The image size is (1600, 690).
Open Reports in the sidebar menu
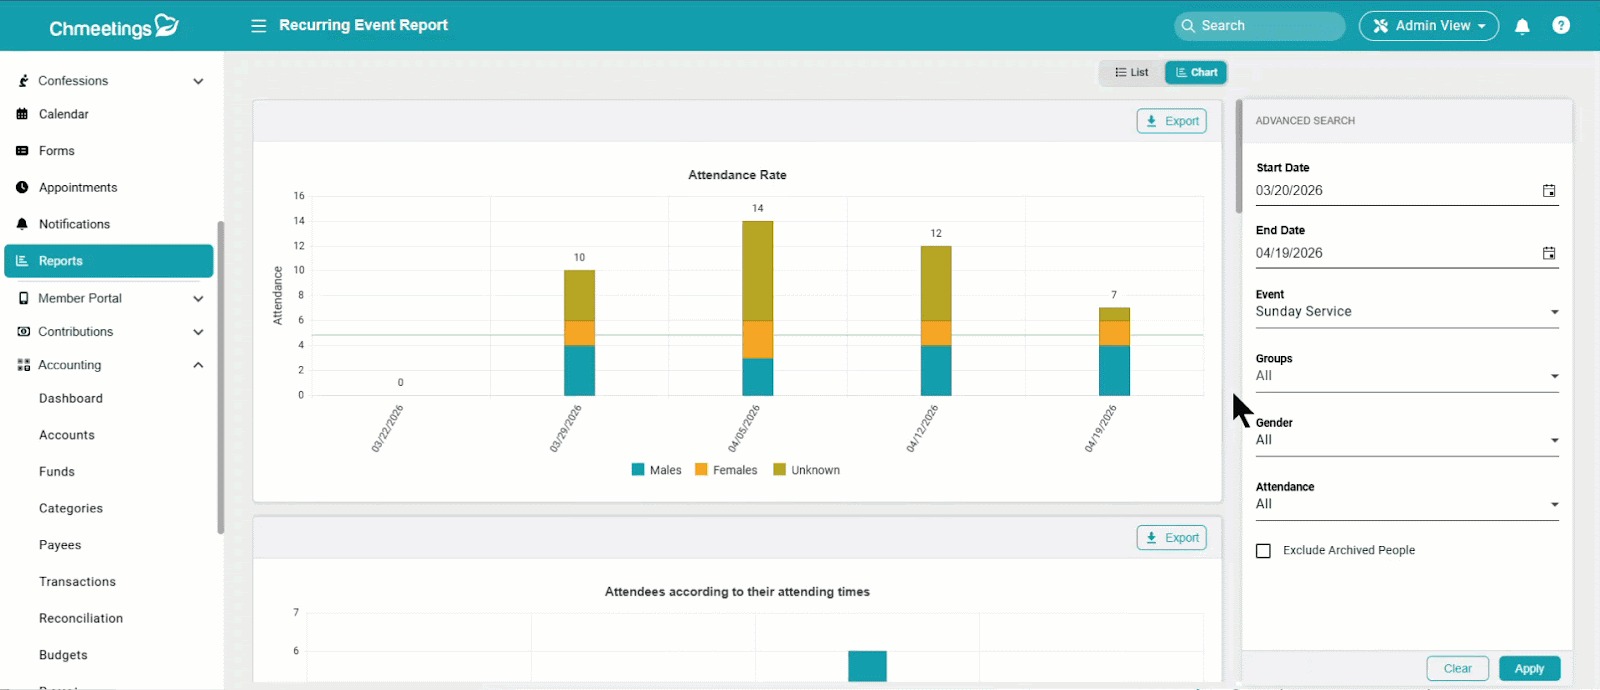click(x=108, y=261)
